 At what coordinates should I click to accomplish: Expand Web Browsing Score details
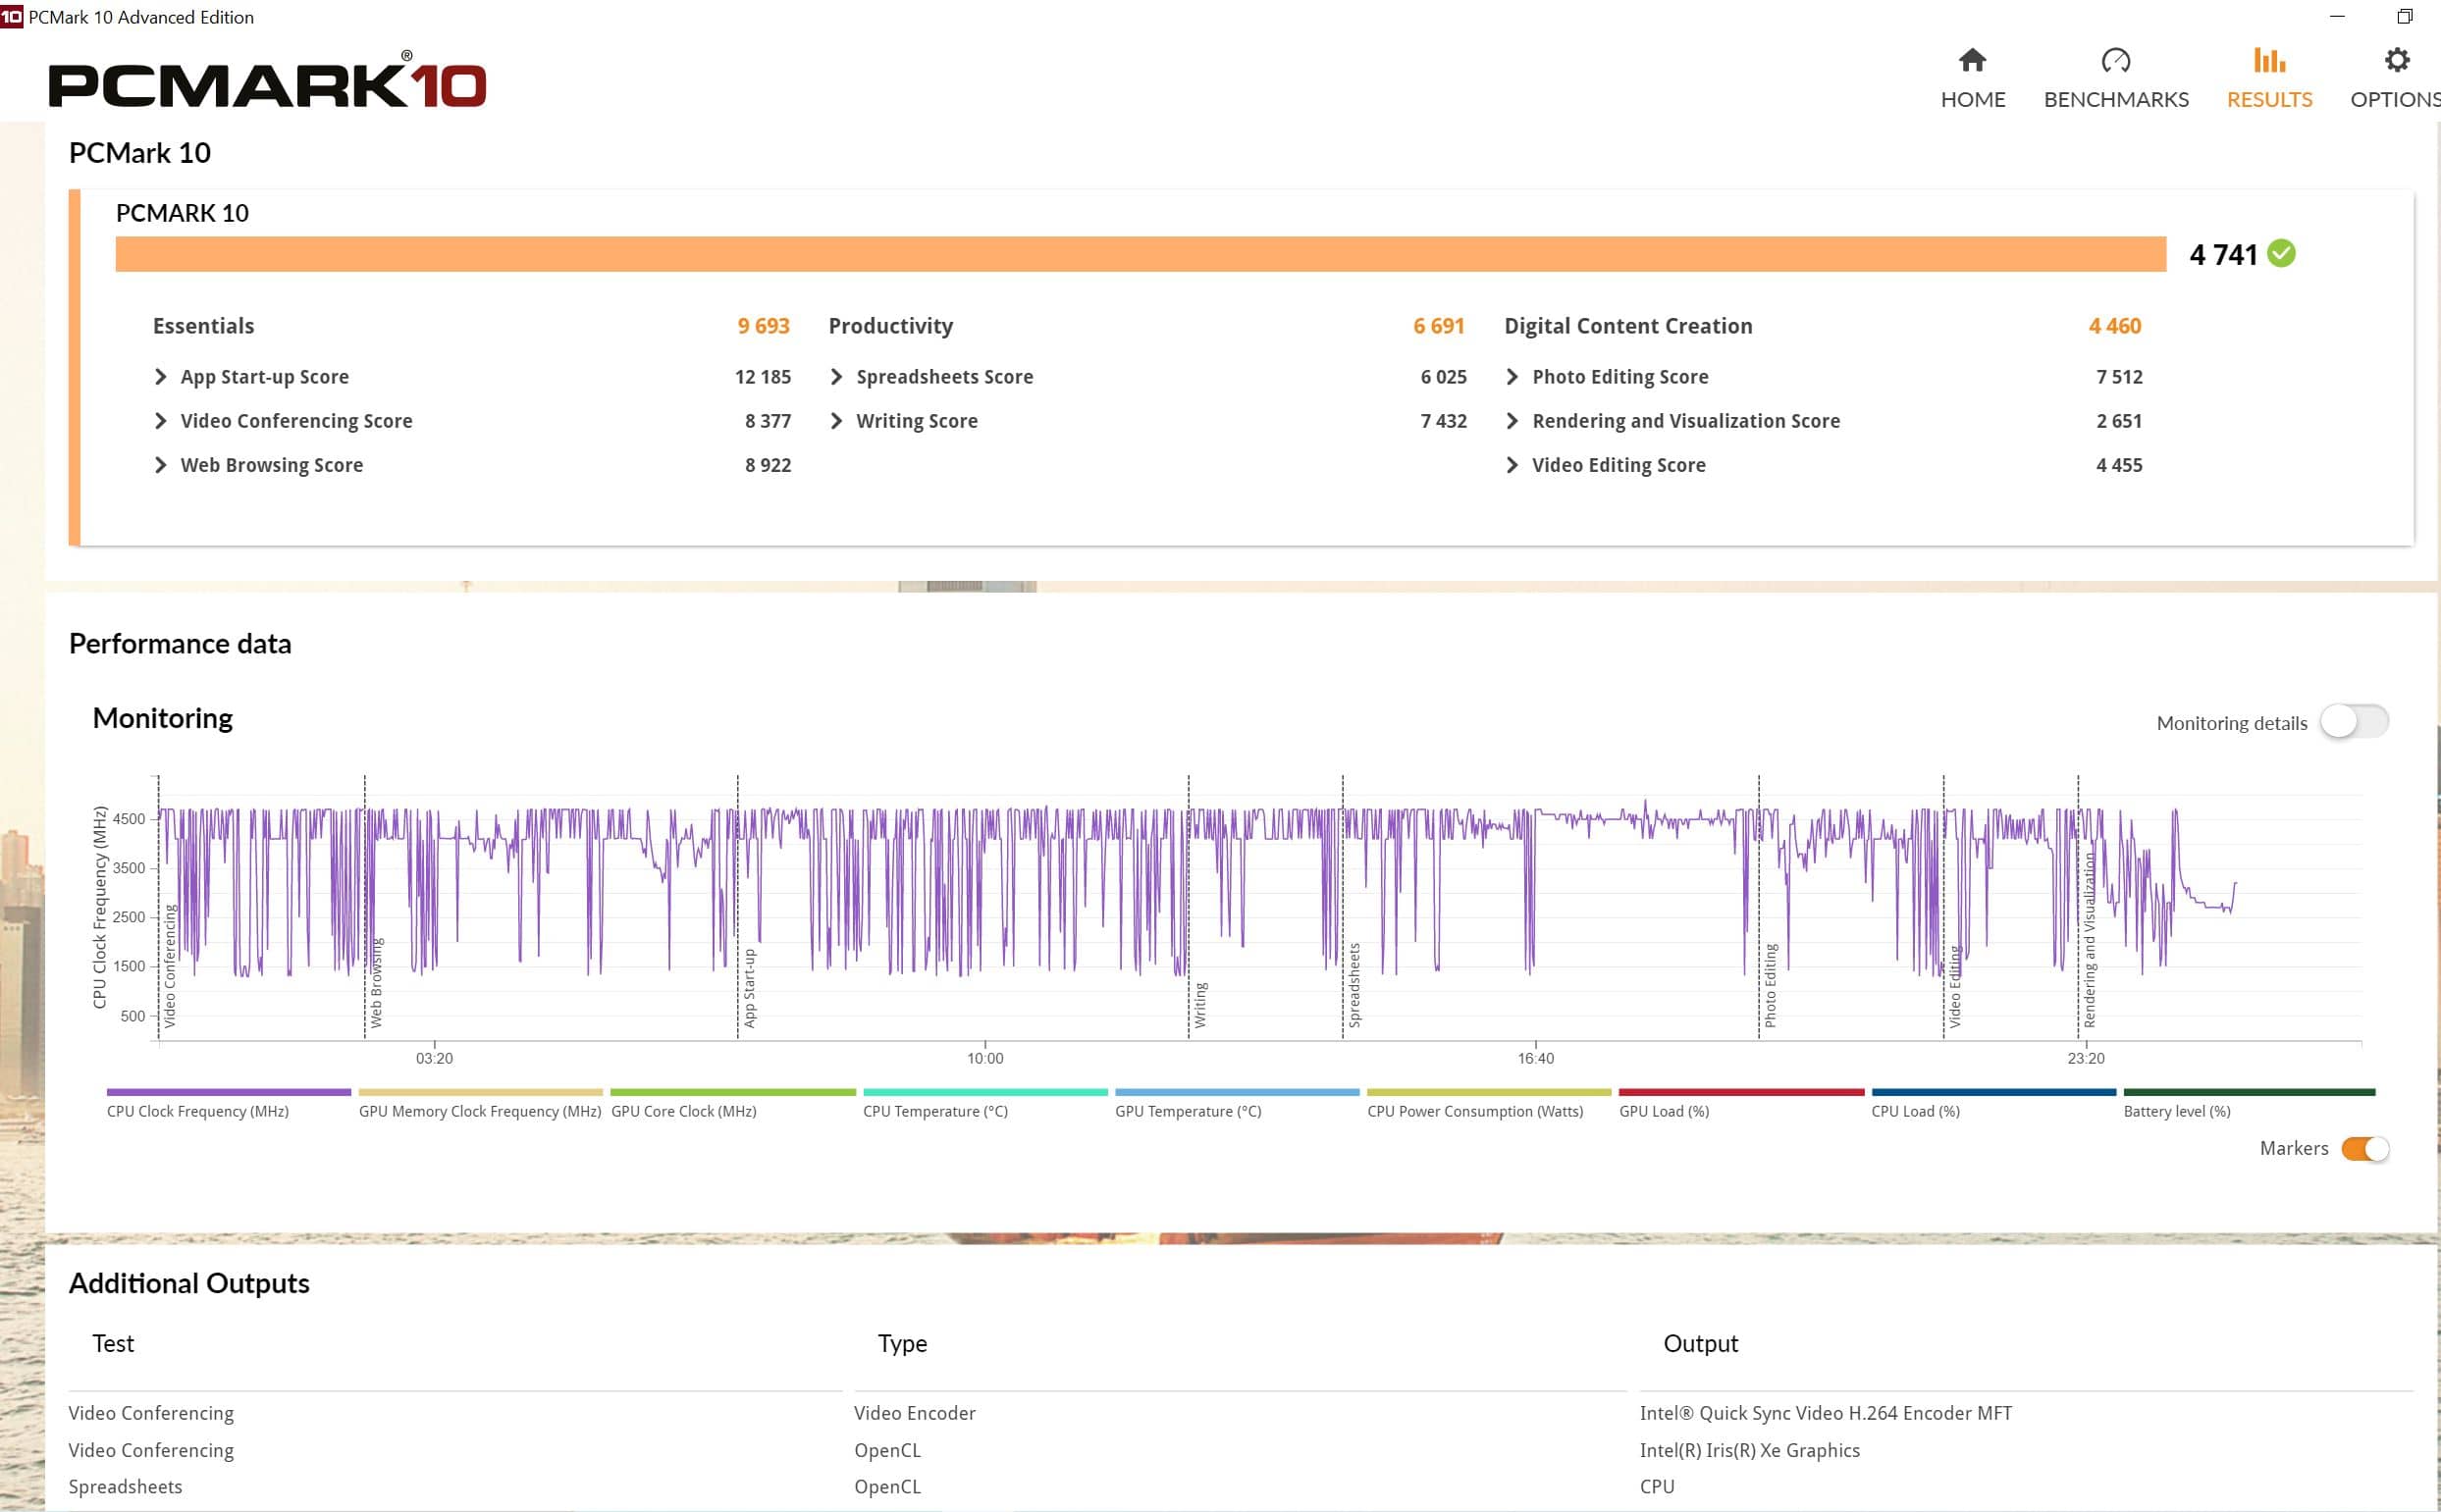pyautogui.click(x=161, y=464)
